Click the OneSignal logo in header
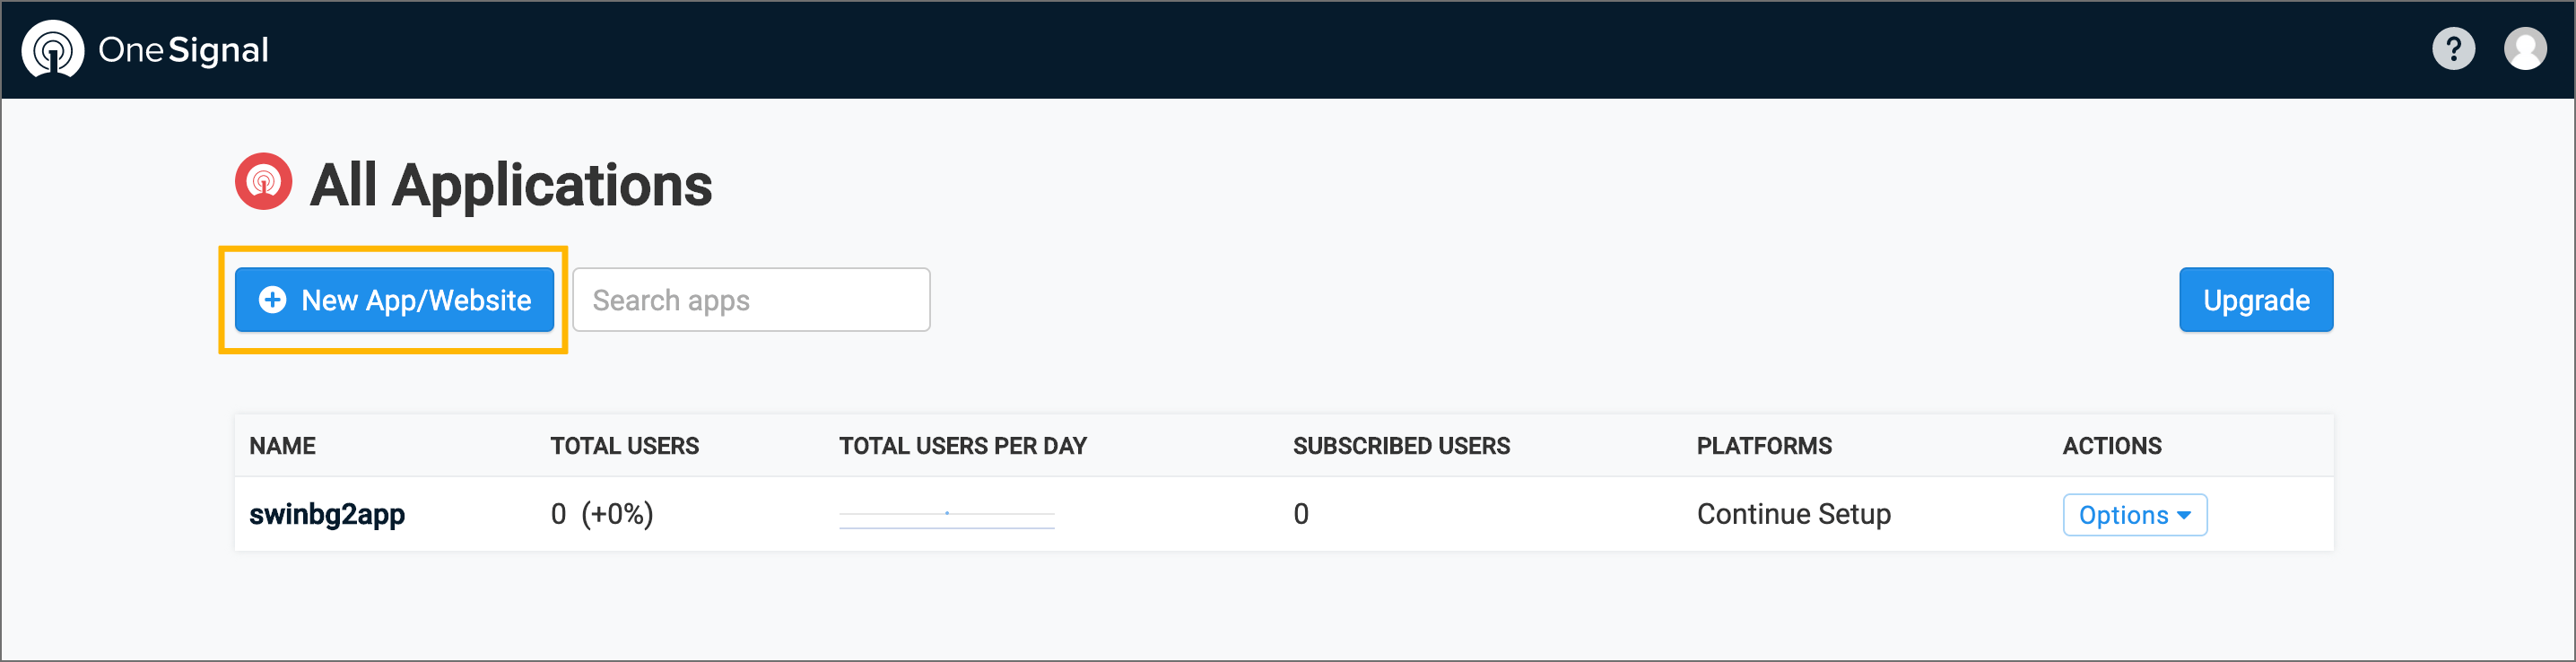The width and height of the screenshot is (2576, 662). coord(146,49)
